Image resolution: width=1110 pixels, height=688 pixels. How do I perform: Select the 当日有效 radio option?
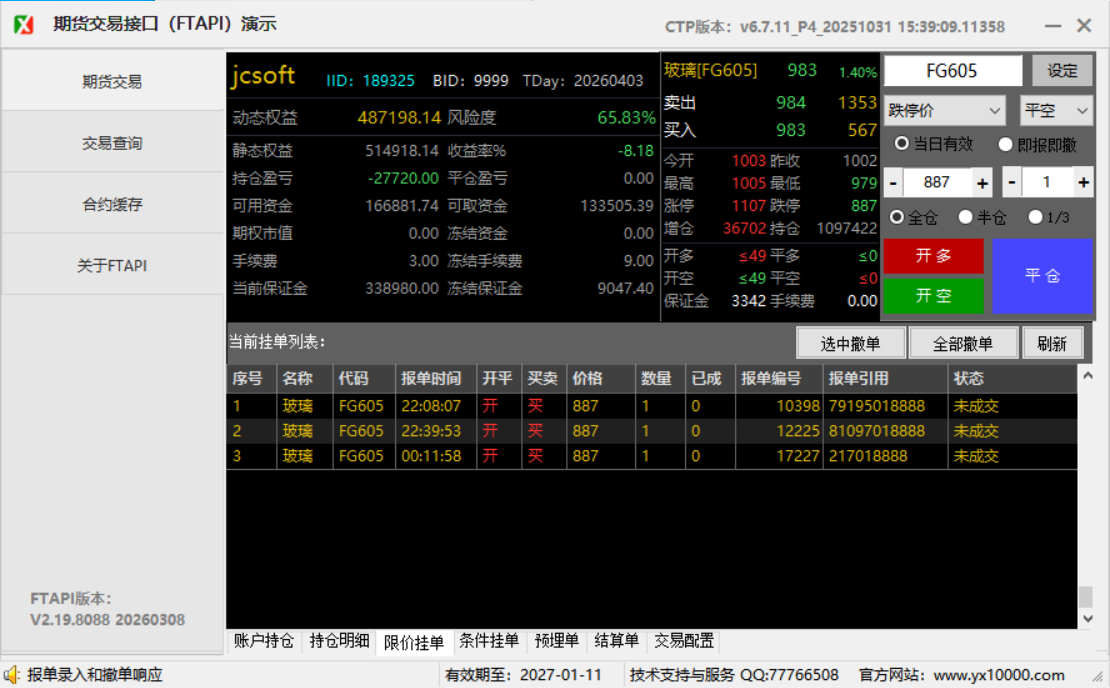(902, 144)
